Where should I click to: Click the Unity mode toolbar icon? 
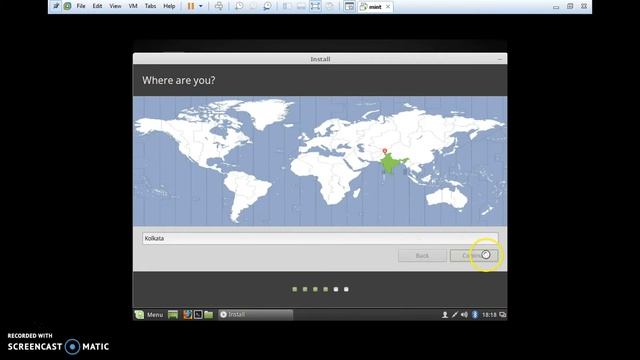point(329,6)
